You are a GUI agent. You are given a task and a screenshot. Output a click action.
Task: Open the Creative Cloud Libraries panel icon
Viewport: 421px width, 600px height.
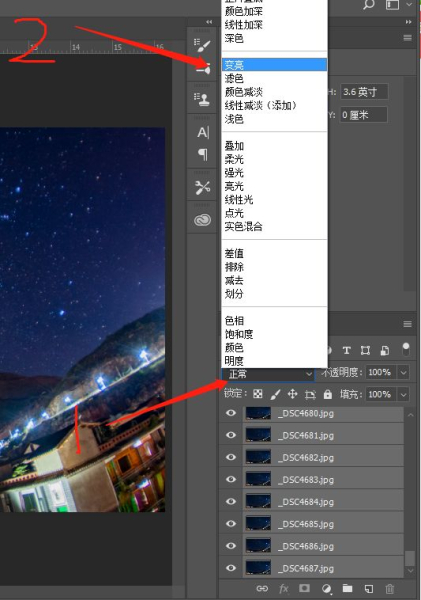pos(202,220)
